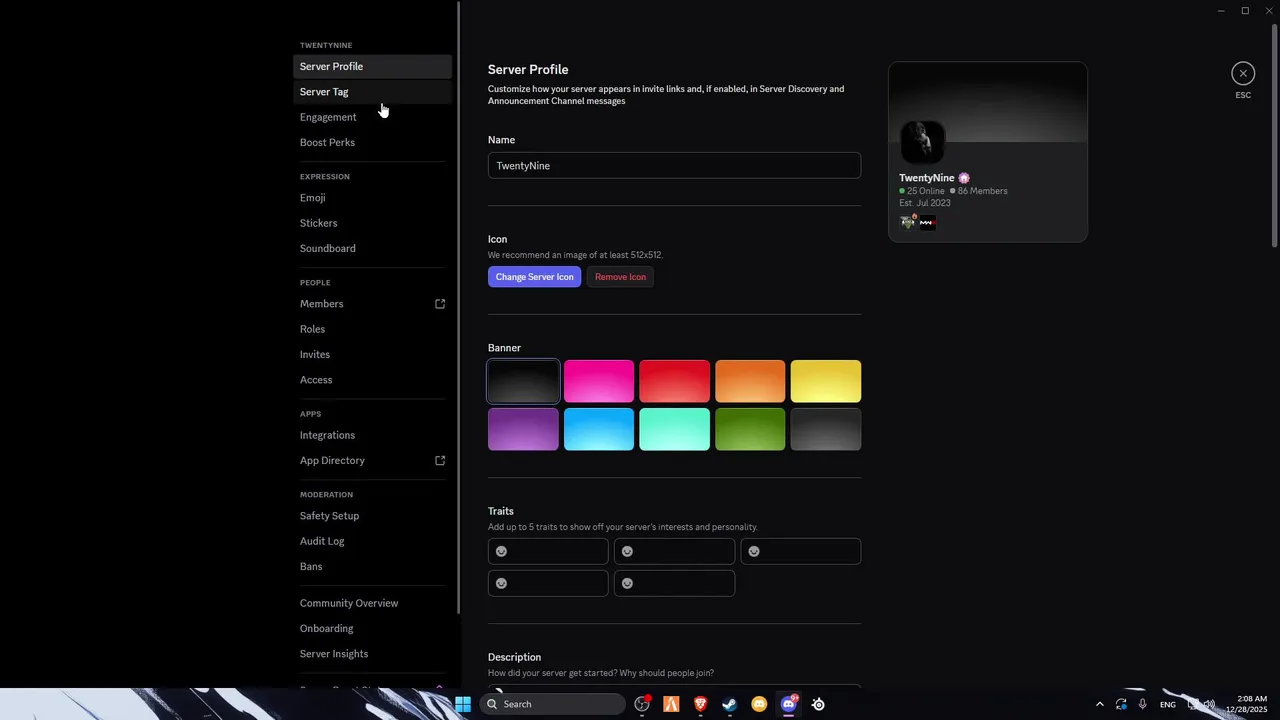Viewport: 1280px width, 720px height.
Task: Open Steam from the taskbar
Action: 730,704
